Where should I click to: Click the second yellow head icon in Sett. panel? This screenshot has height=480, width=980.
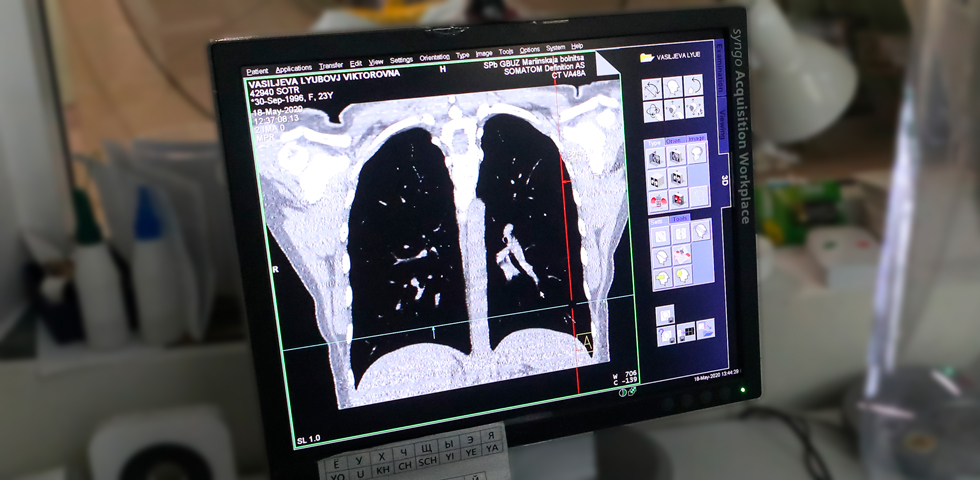683,276
